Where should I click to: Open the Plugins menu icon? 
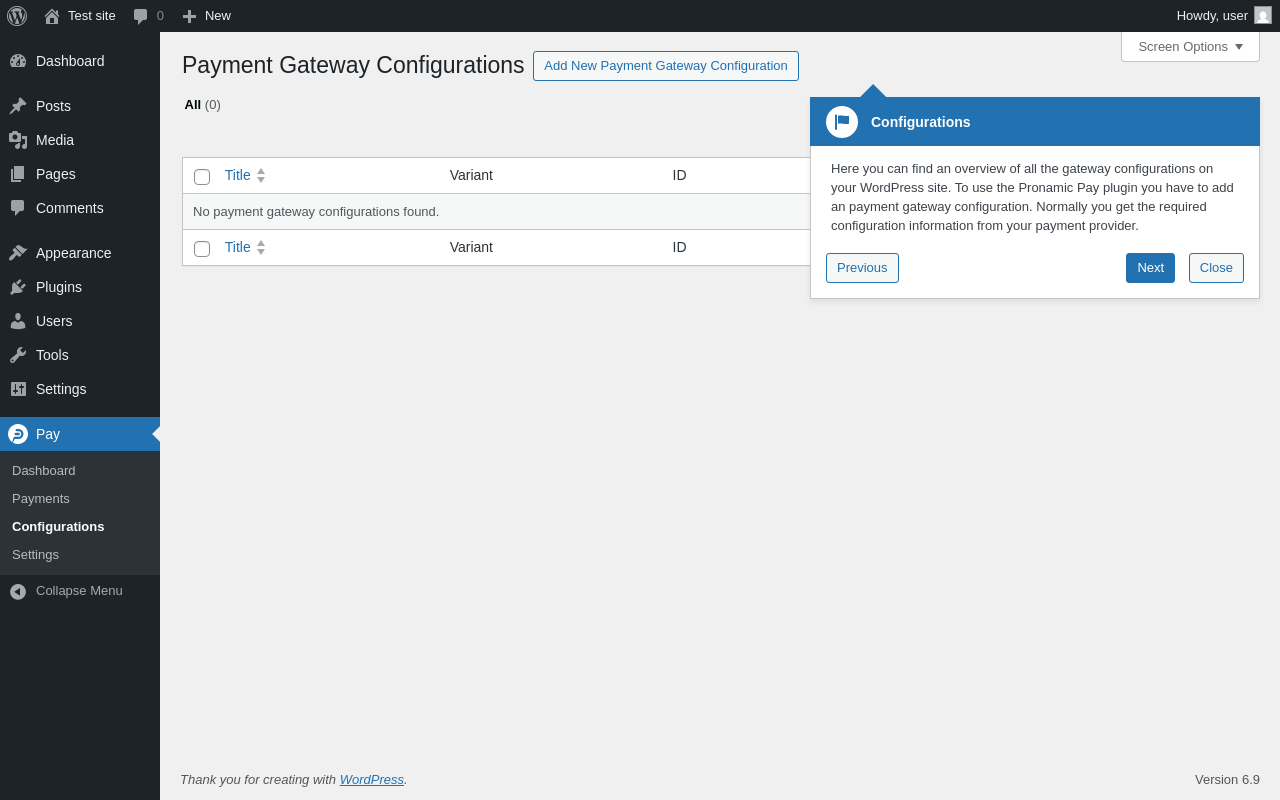pos(18,287)
